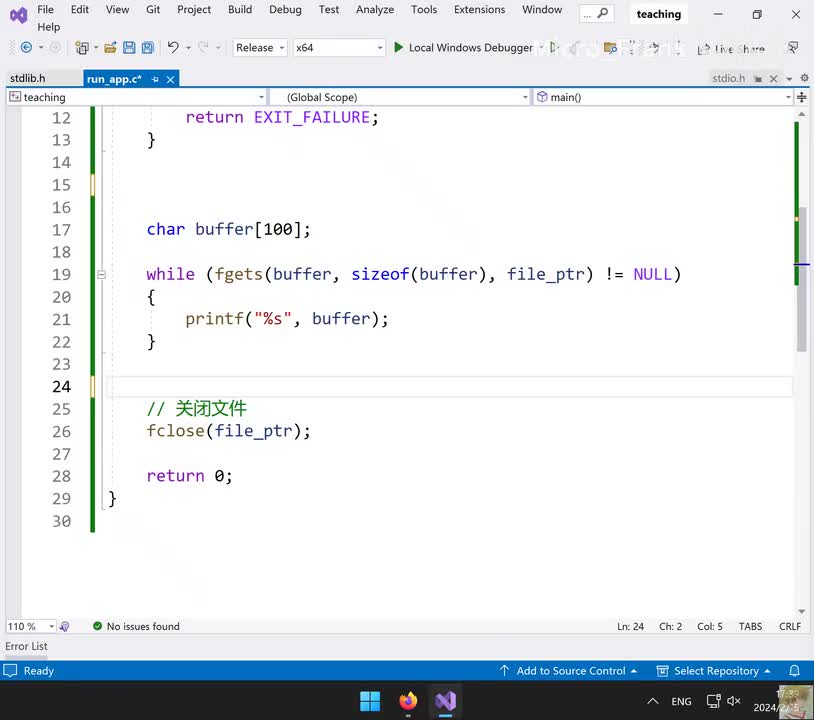Click the New Project toolbar icon

[x=82, y=48]
